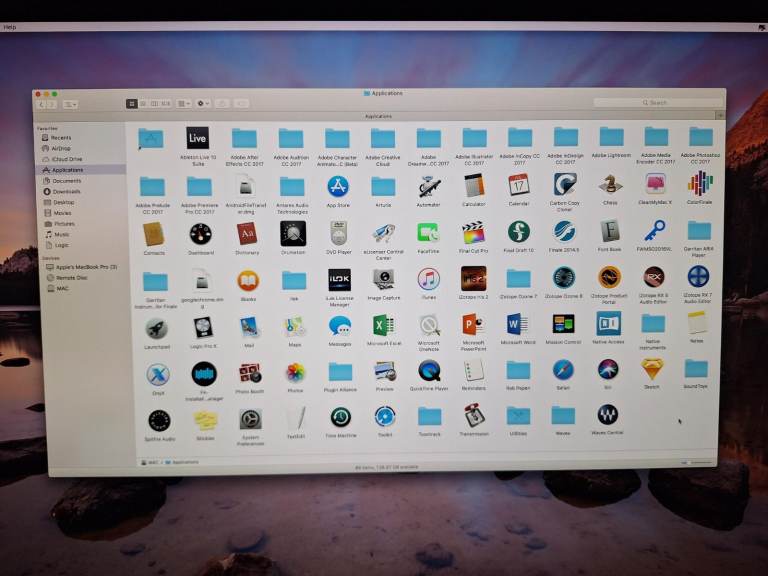Open the Dictionary app icon
Screen dimensions: 768x576
(x=247, y=234)
